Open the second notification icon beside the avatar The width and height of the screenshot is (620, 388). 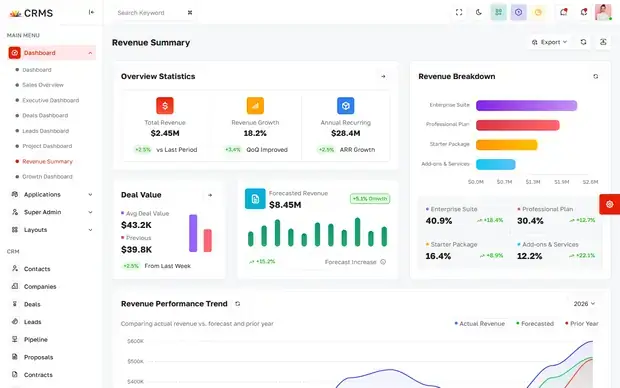pyautogui.click(x=584, y=12)
